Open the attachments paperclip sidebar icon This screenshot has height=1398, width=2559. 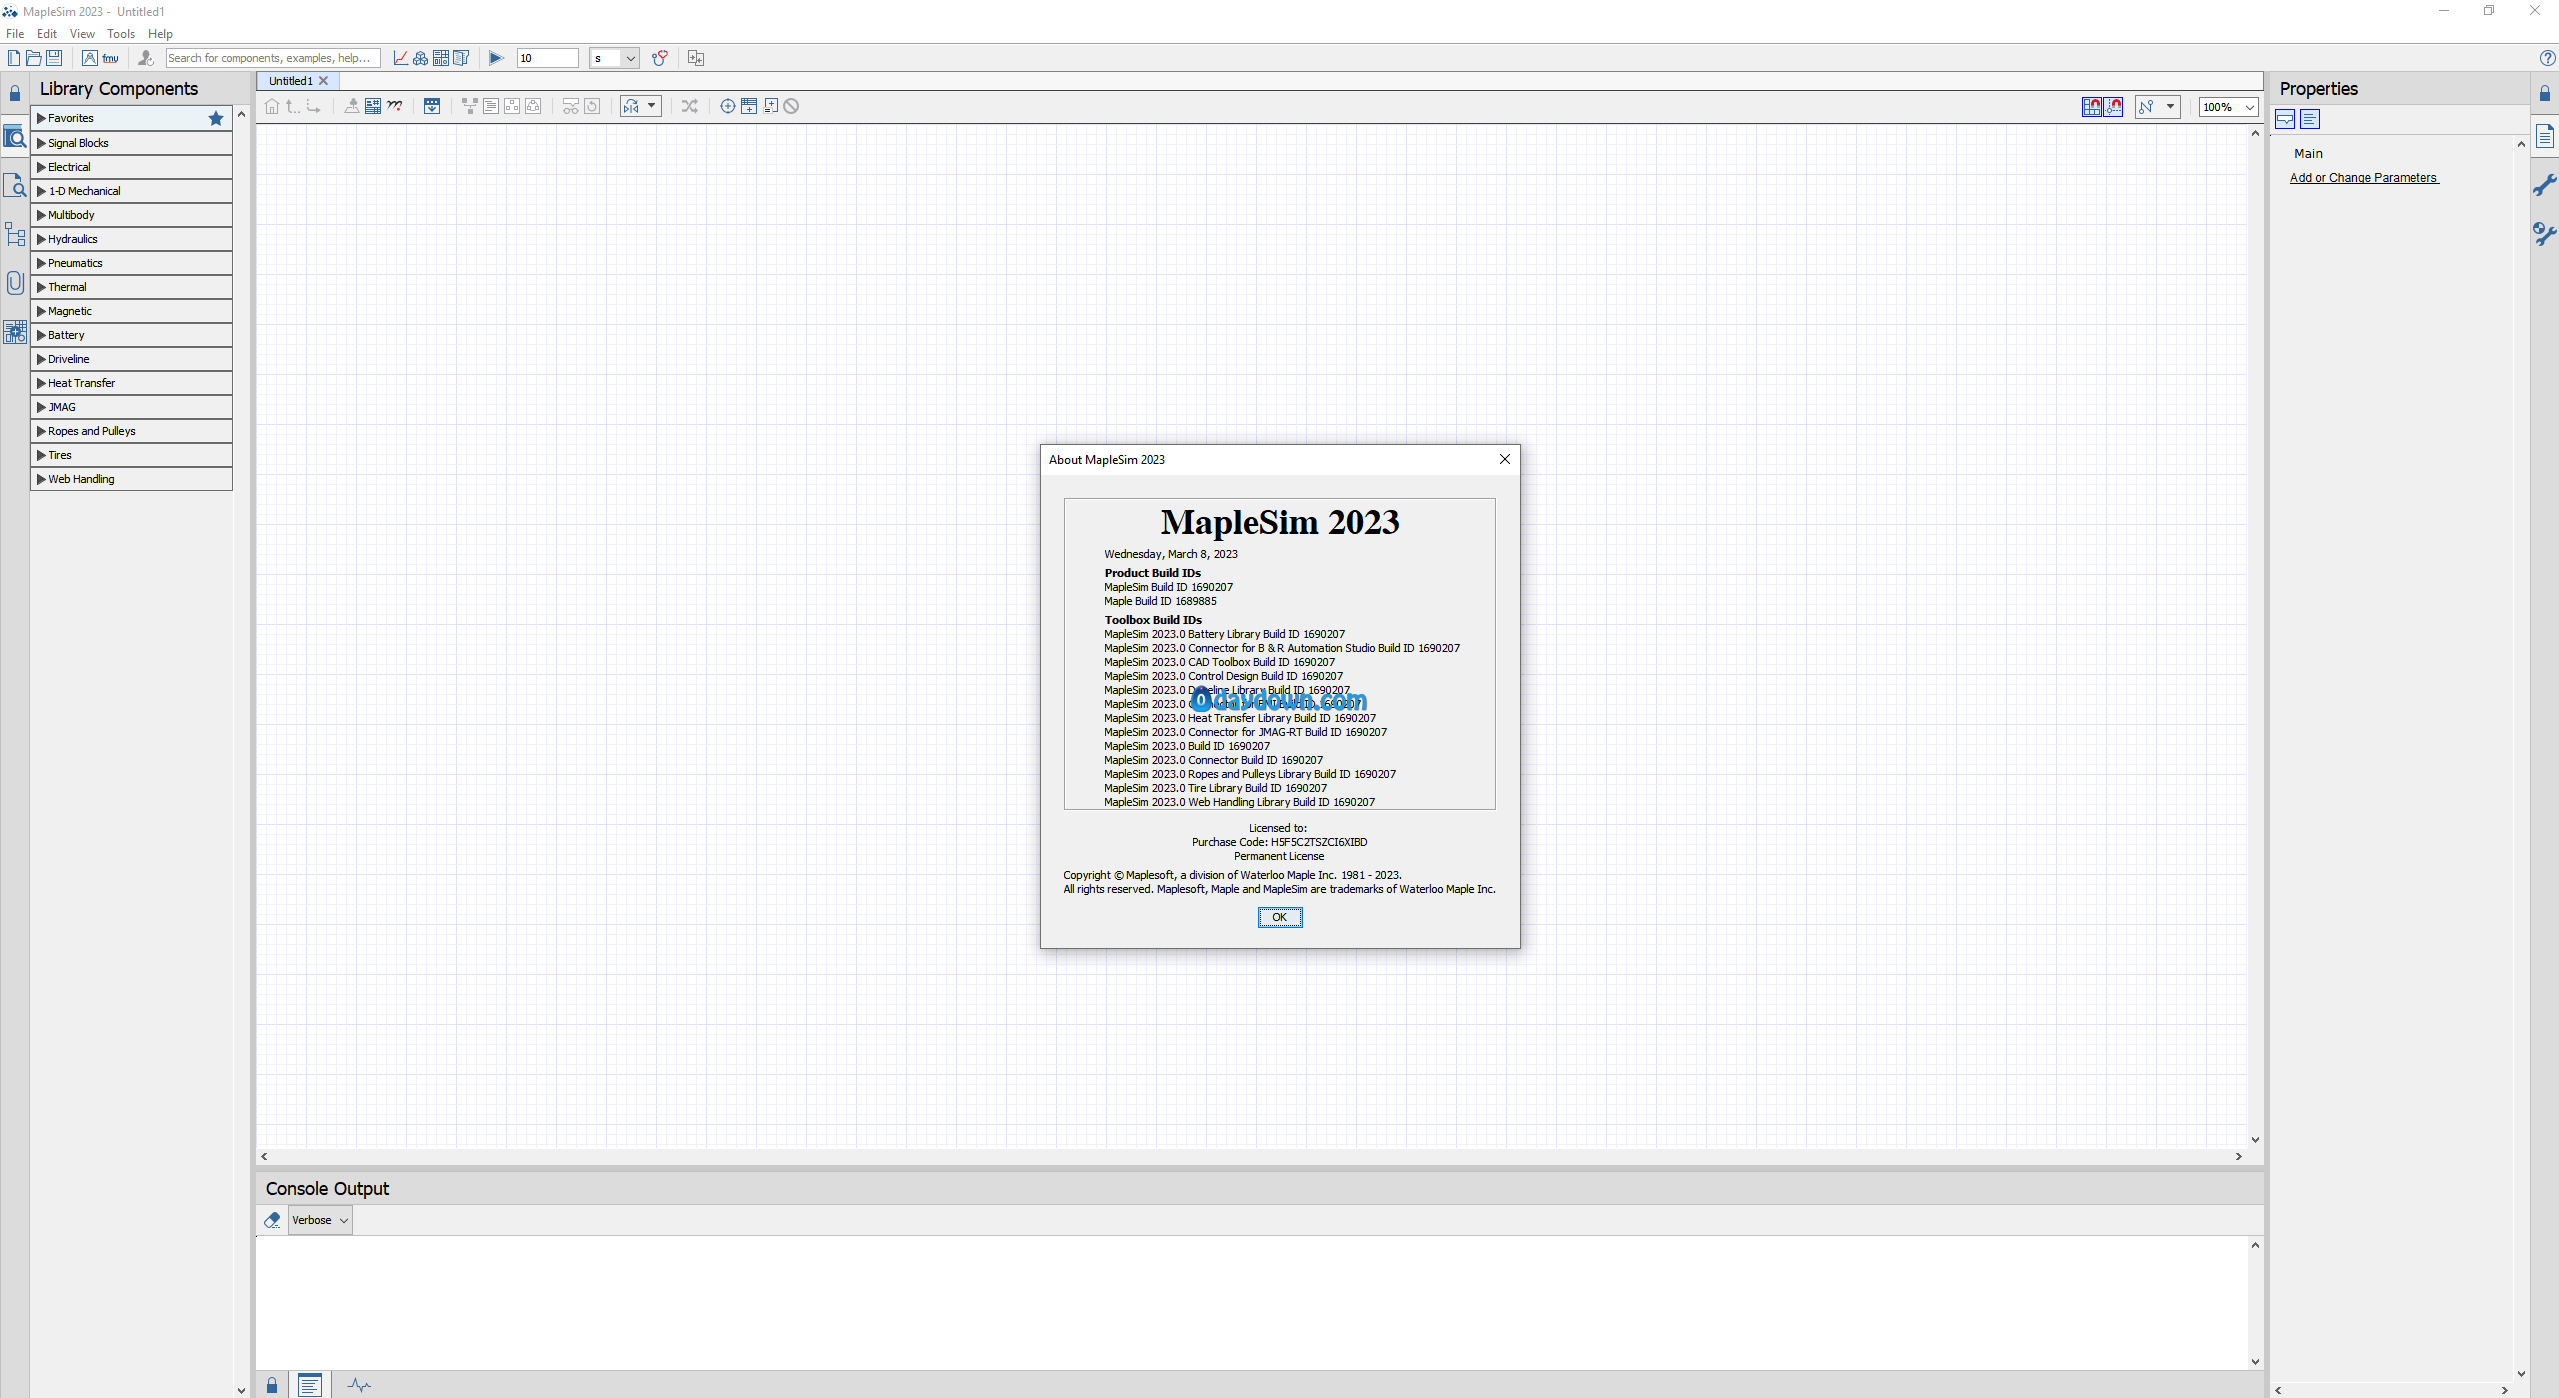click(15, 283)
